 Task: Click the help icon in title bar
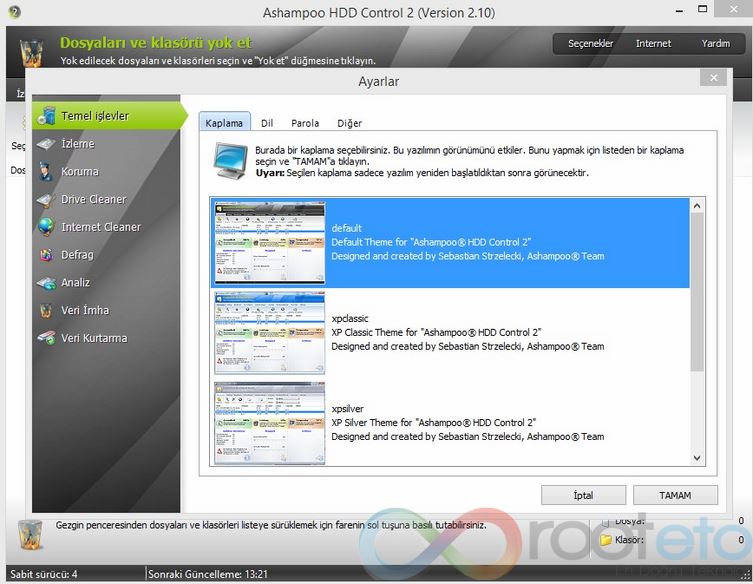click(14, 12)
